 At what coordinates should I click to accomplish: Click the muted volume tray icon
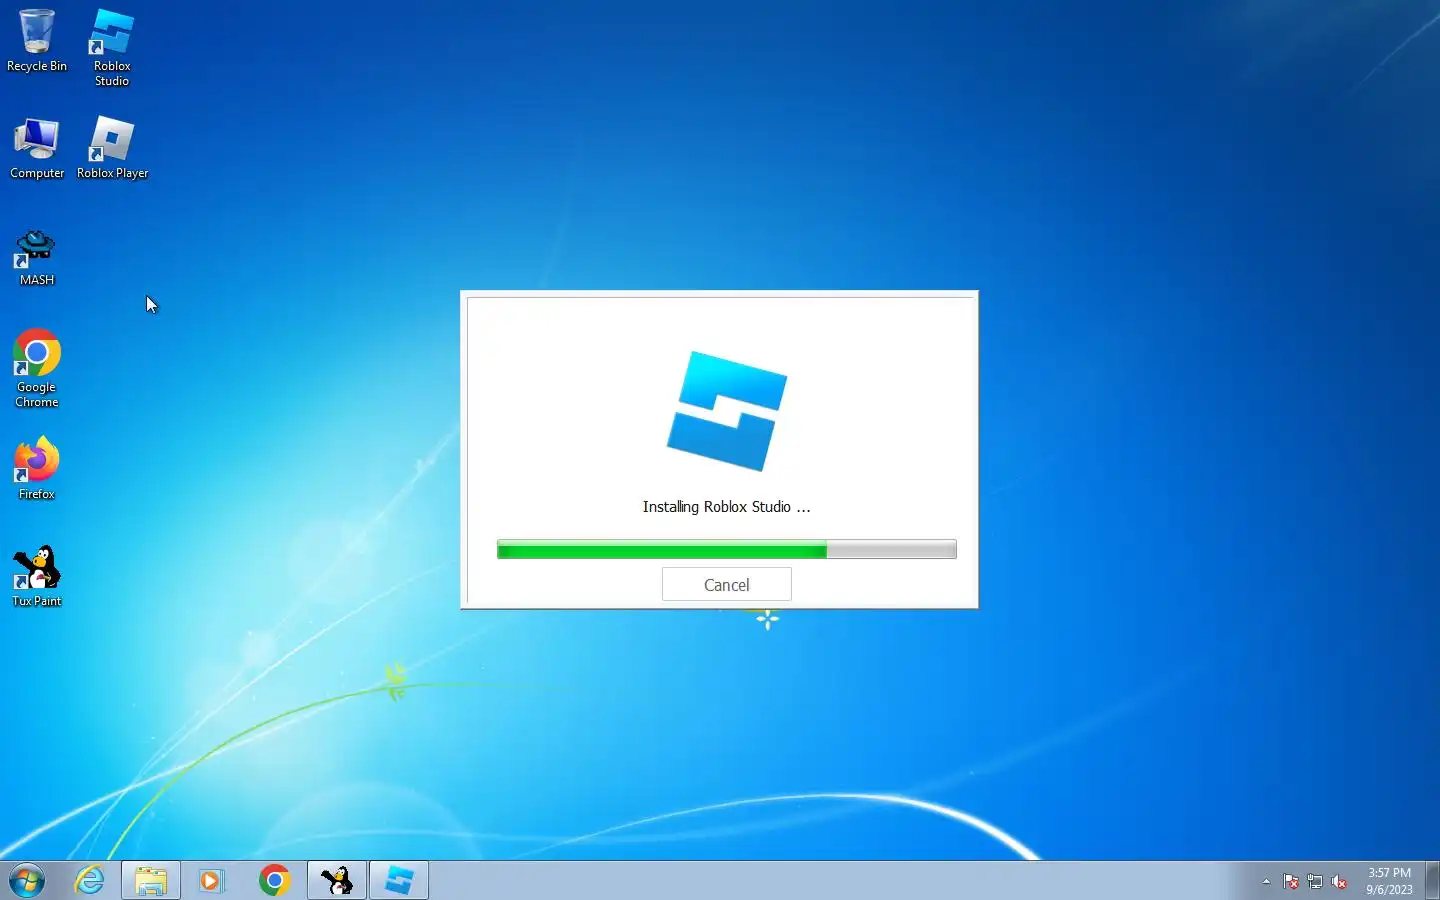1339,882
